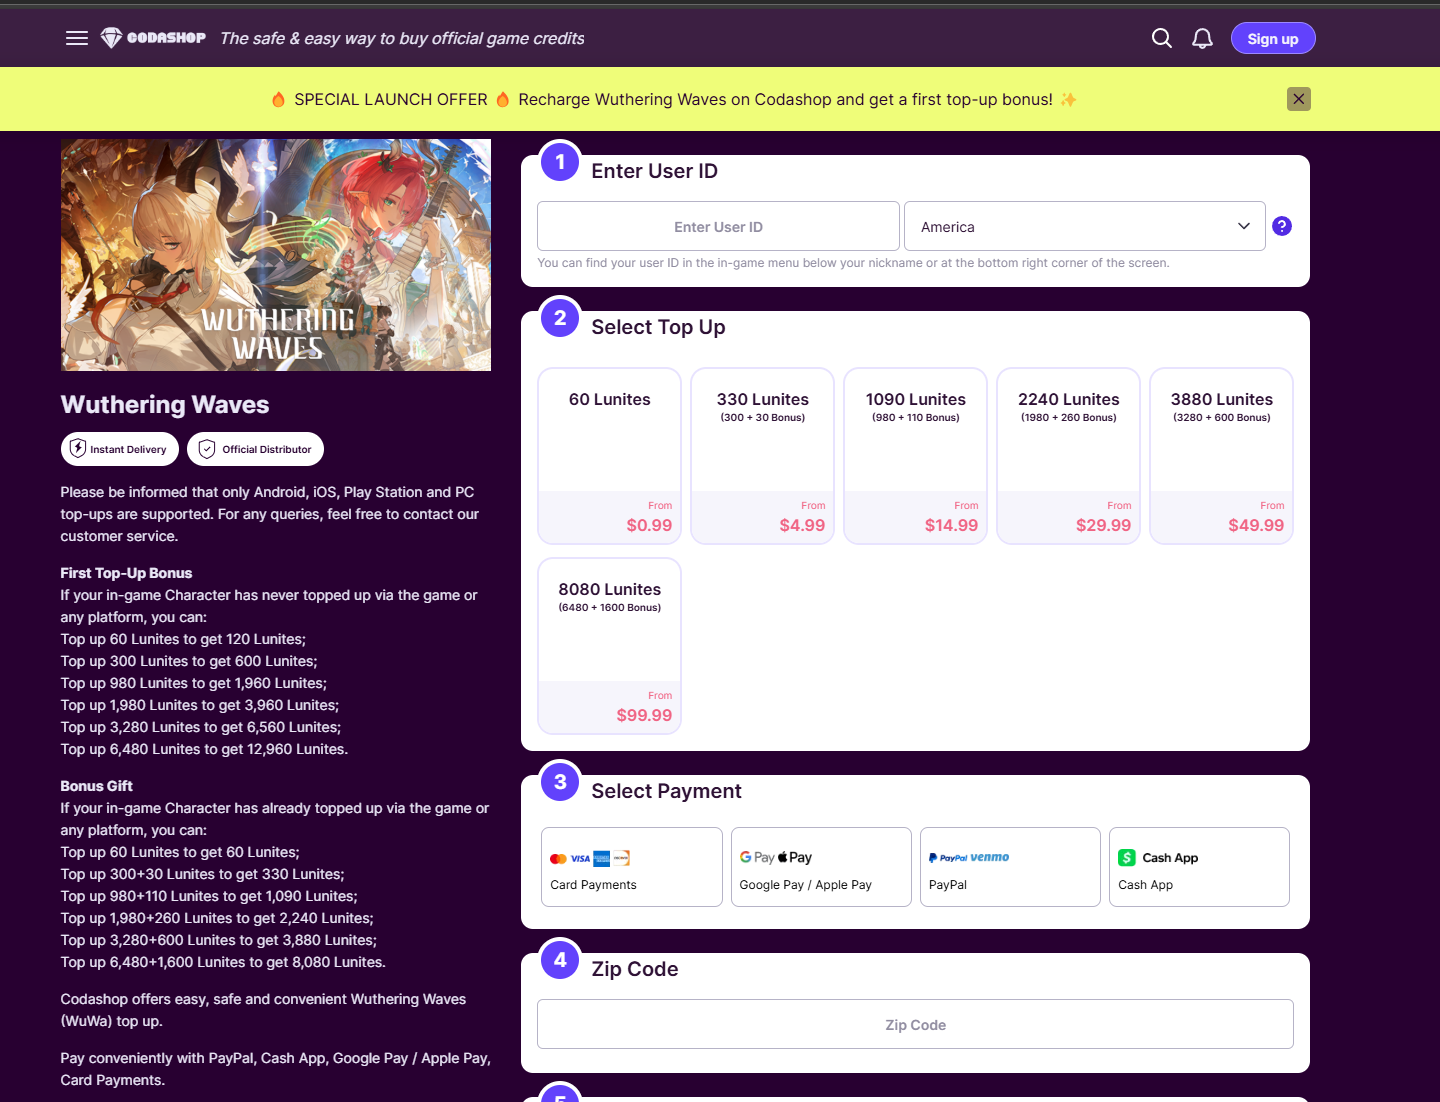This screenshot has height=1102, width=1440.
Task: Choose Card Payments method
Action: (x=632, y=867)
